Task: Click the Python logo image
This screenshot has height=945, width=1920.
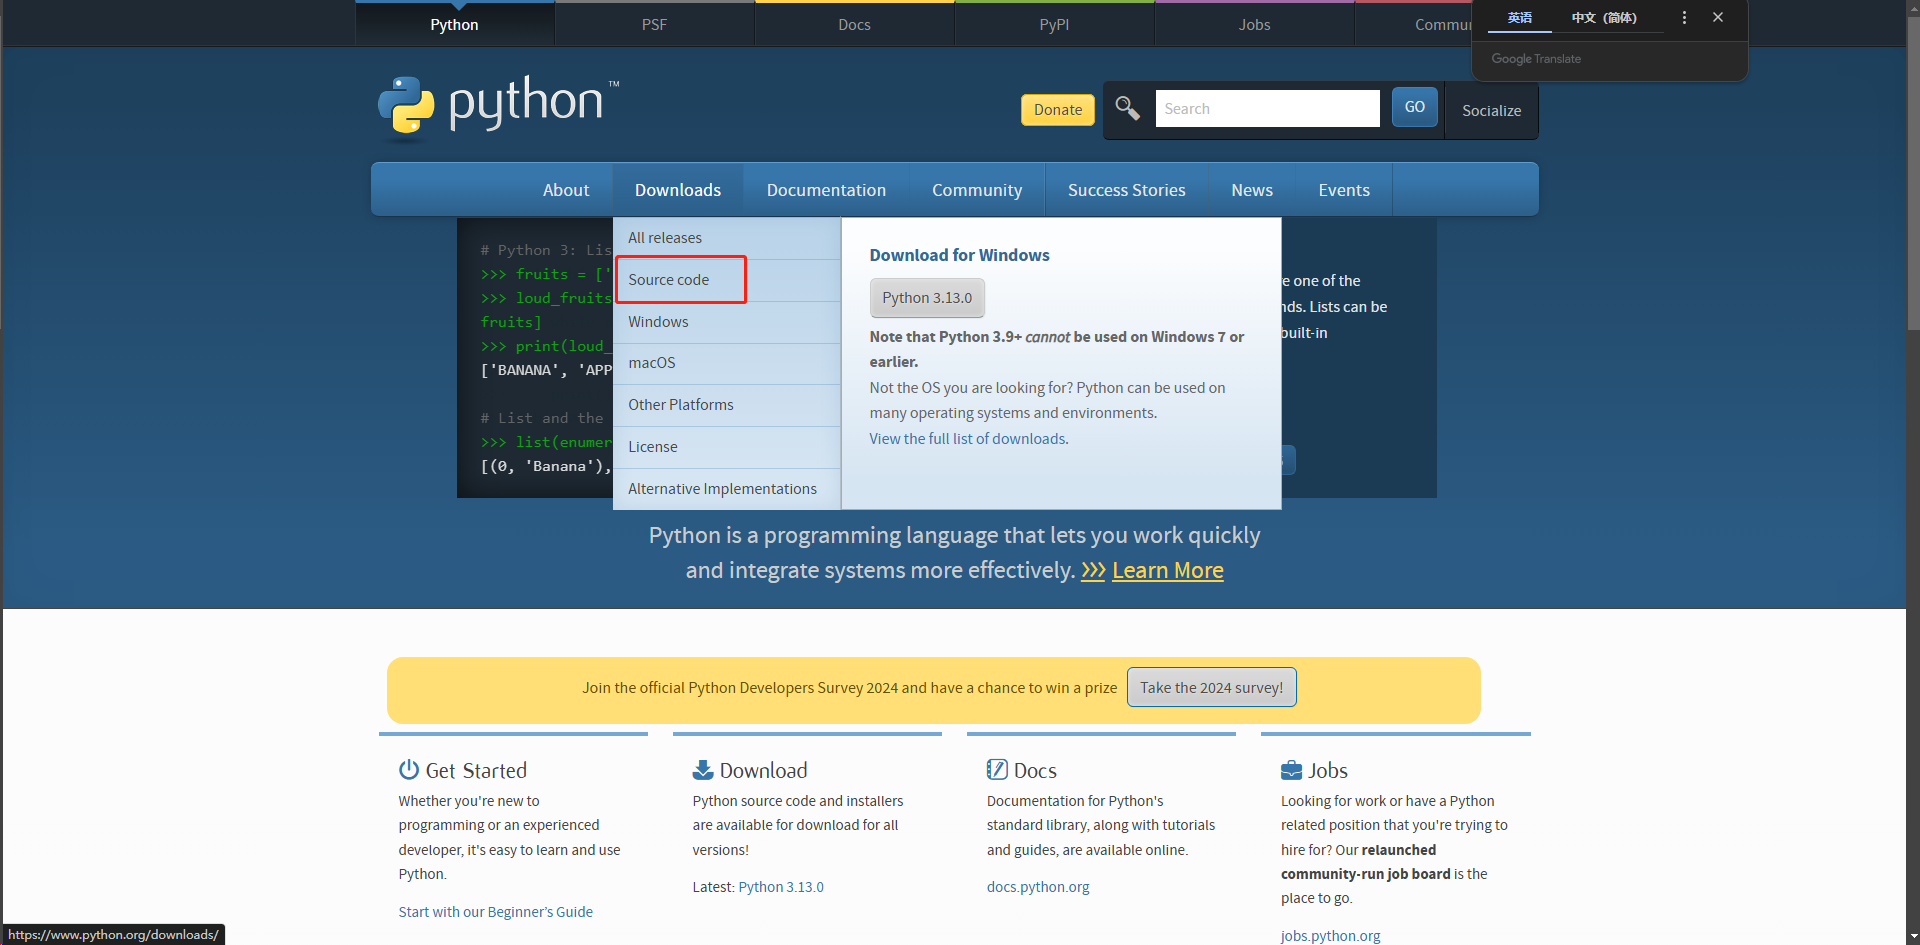Action: [x=497, y=106]
